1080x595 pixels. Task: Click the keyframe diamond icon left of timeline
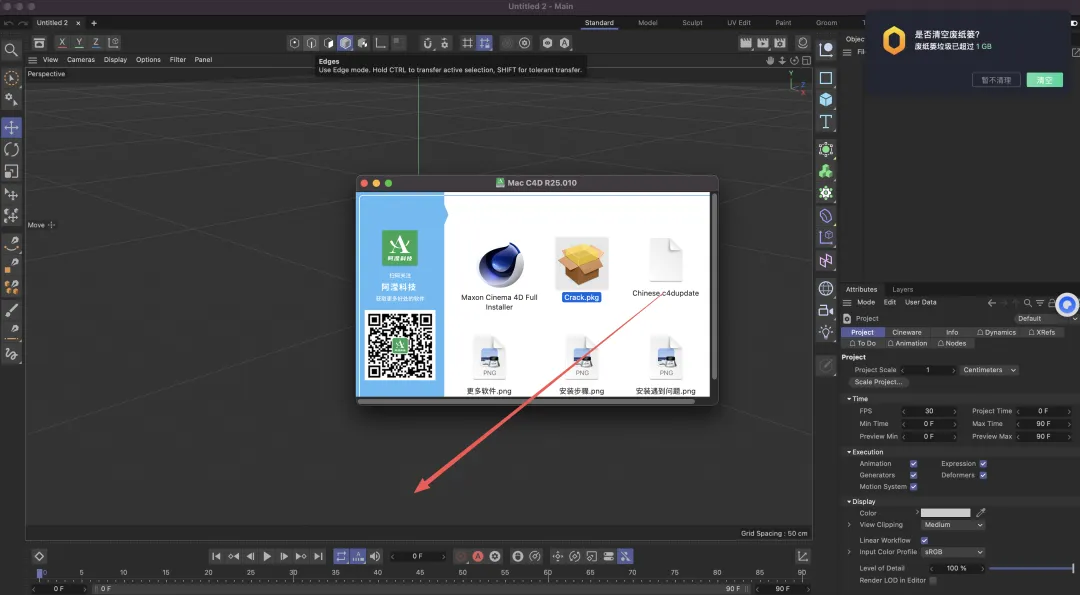tap(39, 556)
